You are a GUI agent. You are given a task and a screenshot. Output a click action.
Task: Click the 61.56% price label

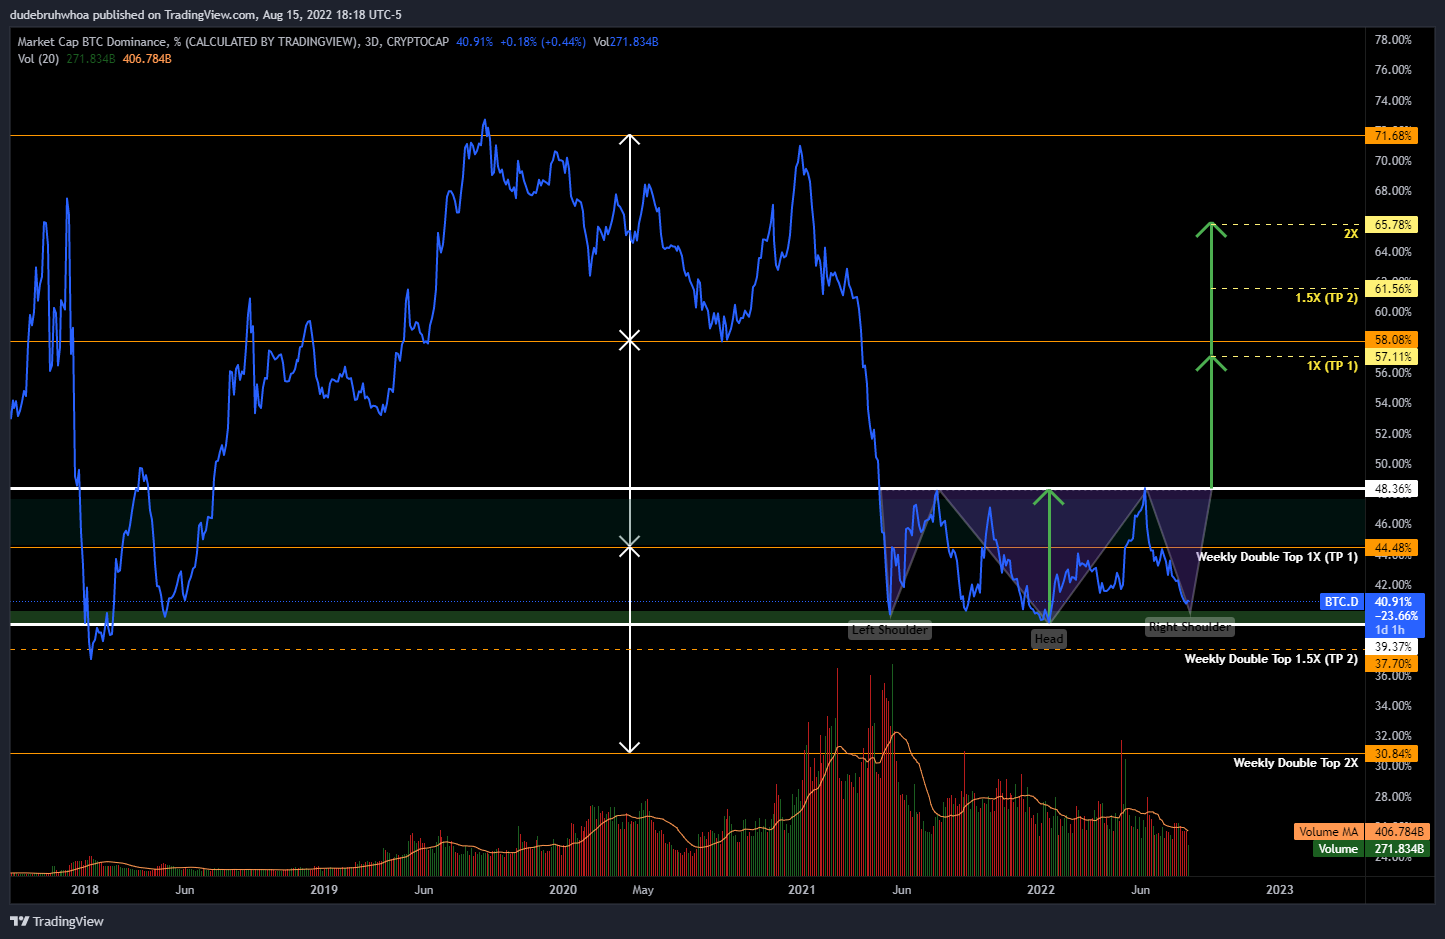(x=1393, y=288)
